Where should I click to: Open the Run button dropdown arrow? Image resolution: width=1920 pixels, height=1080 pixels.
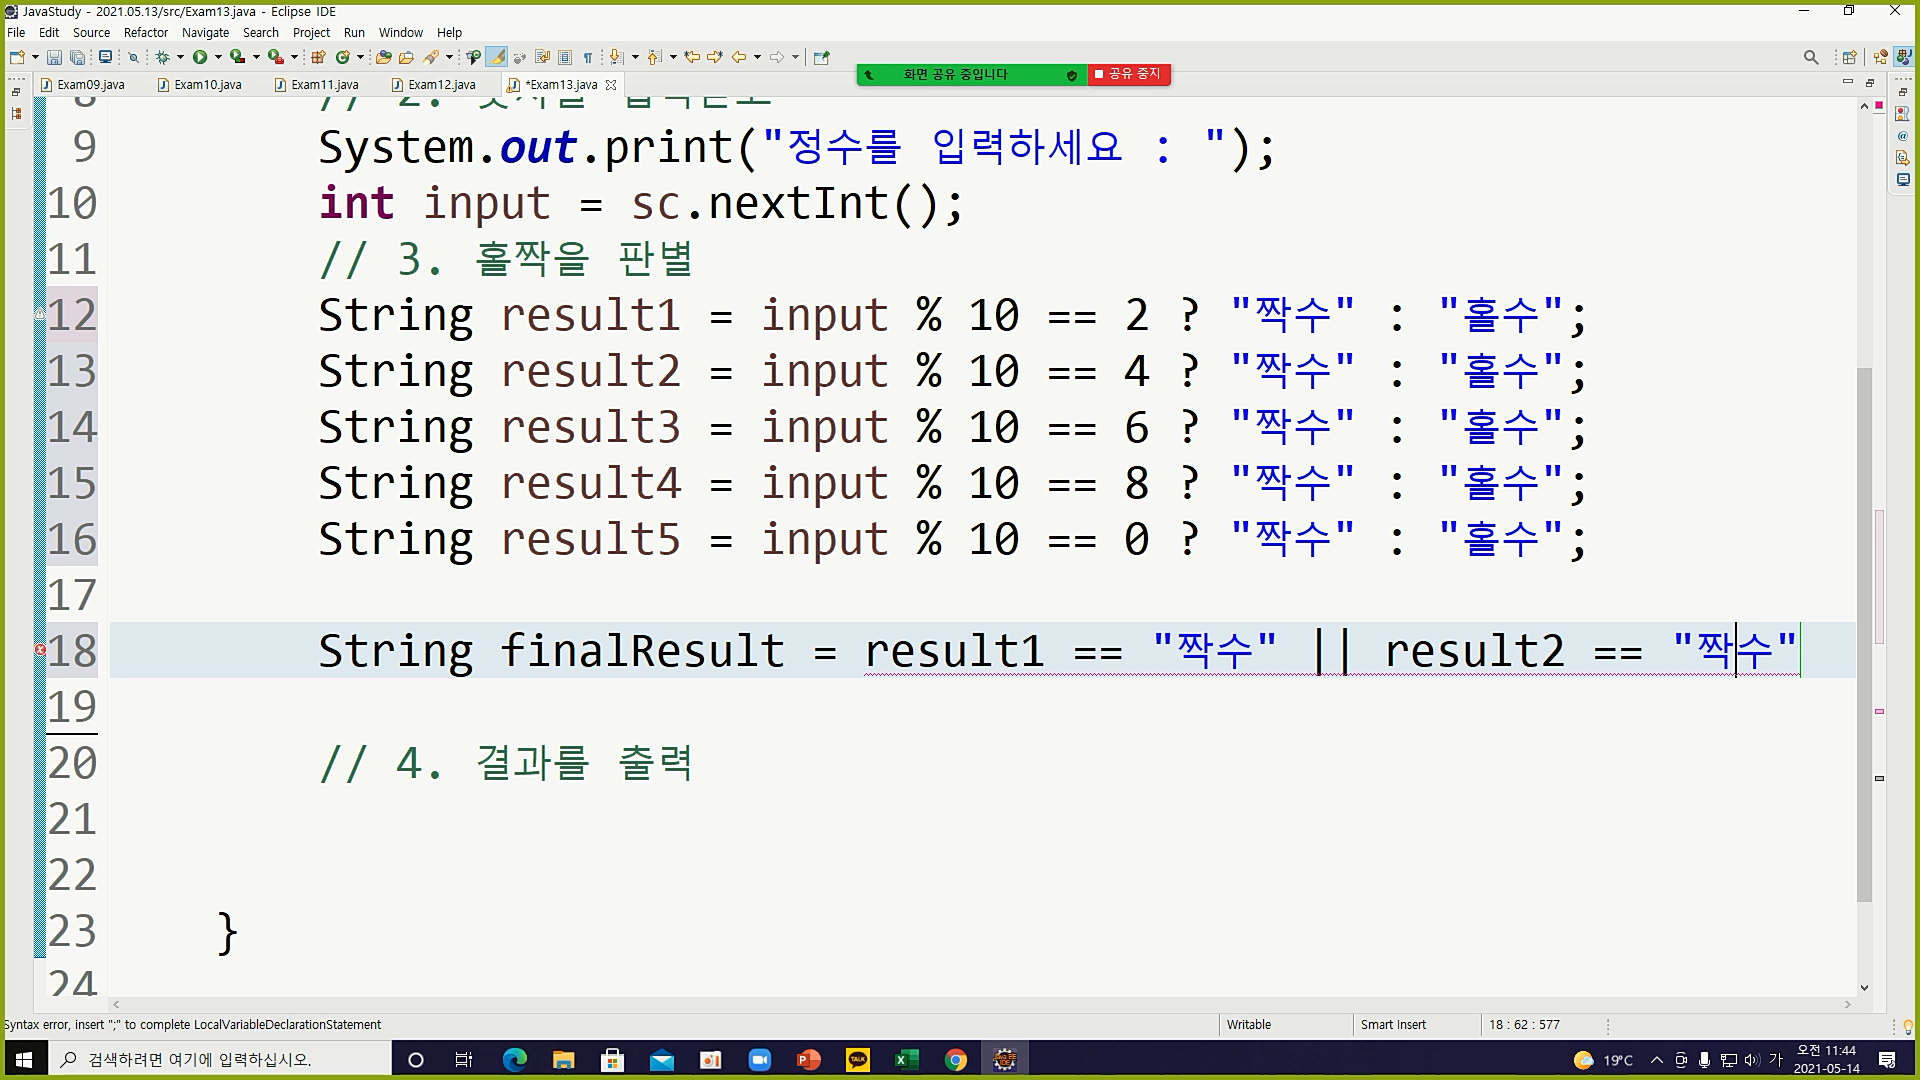click(218, 57)
